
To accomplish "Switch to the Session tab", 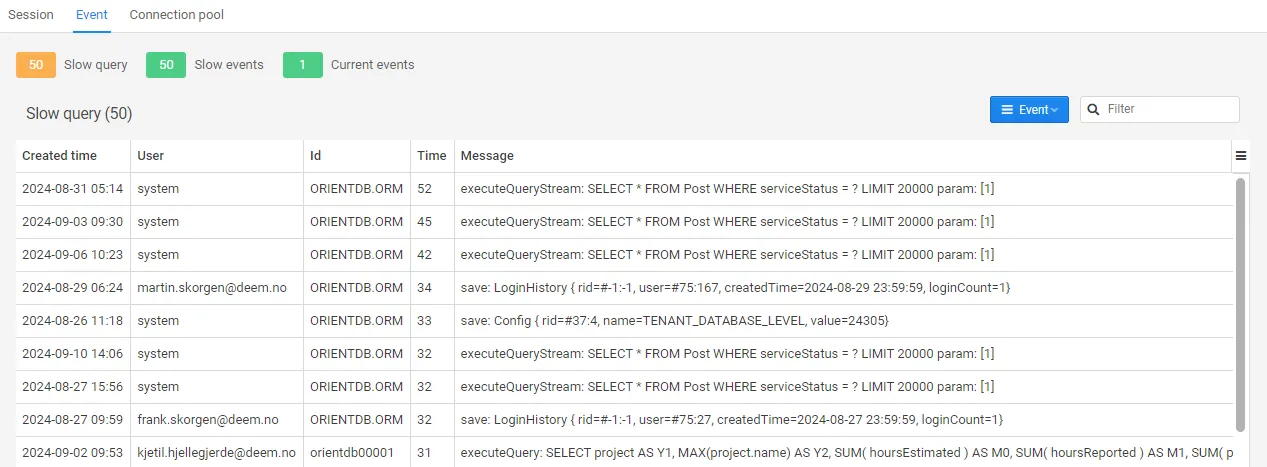I will [31, 15].
